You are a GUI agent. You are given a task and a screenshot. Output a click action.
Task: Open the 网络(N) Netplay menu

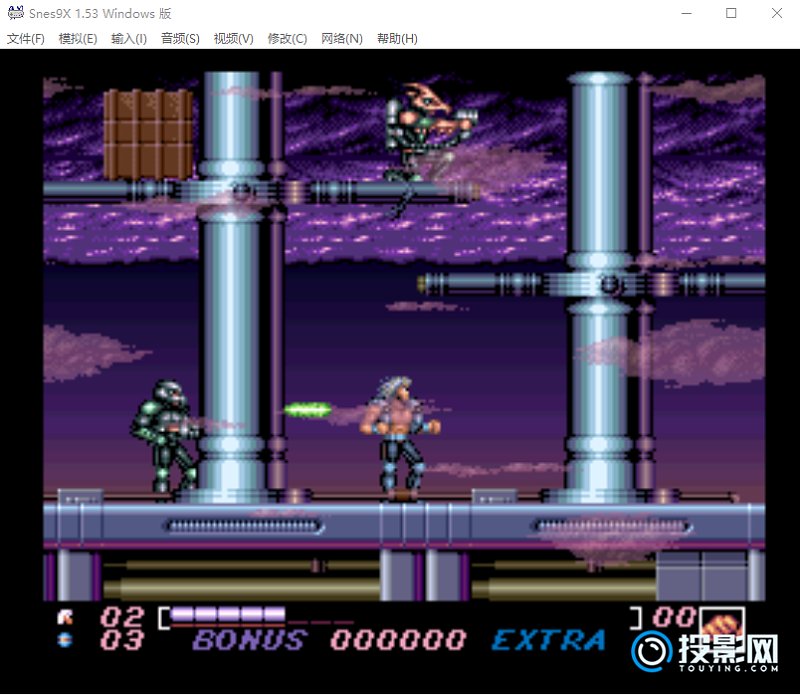341,39
